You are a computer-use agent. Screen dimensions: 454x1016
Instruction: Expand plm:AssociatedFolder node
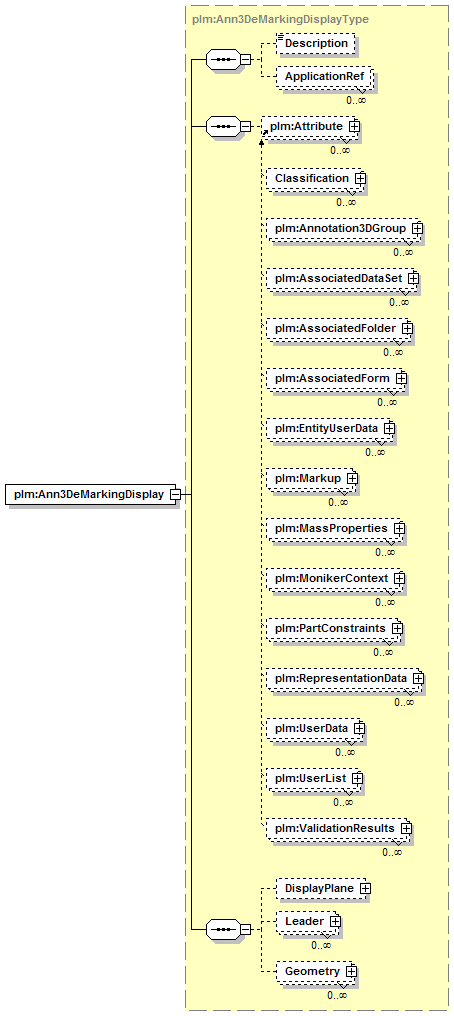407,329
